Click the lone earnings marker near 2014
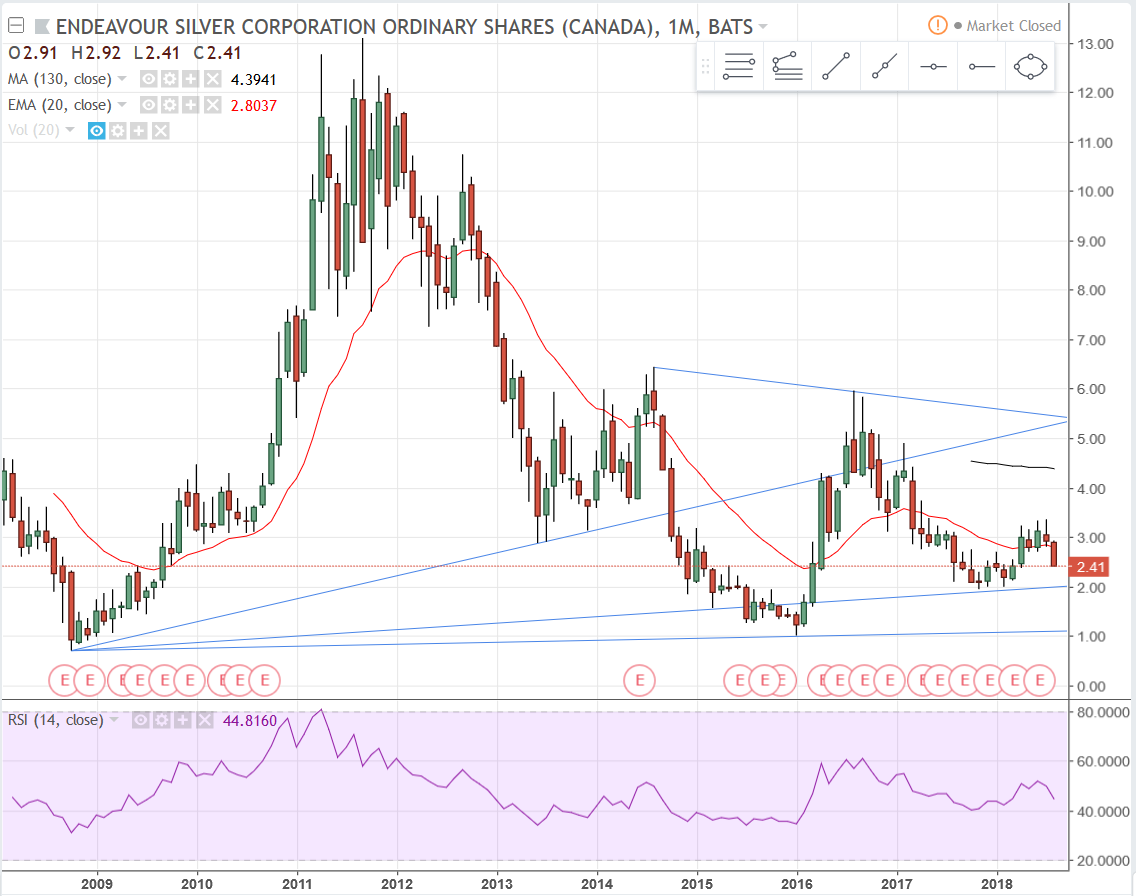 point(640,680)
